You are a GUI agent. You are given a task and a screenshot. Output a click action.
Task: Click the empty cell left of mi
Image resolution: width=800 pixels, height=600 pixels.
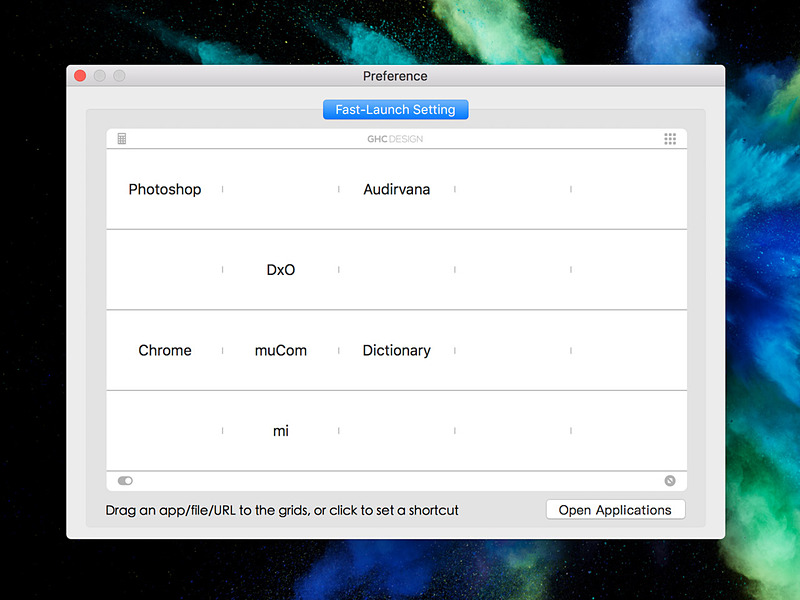click(x=165, y=431)
